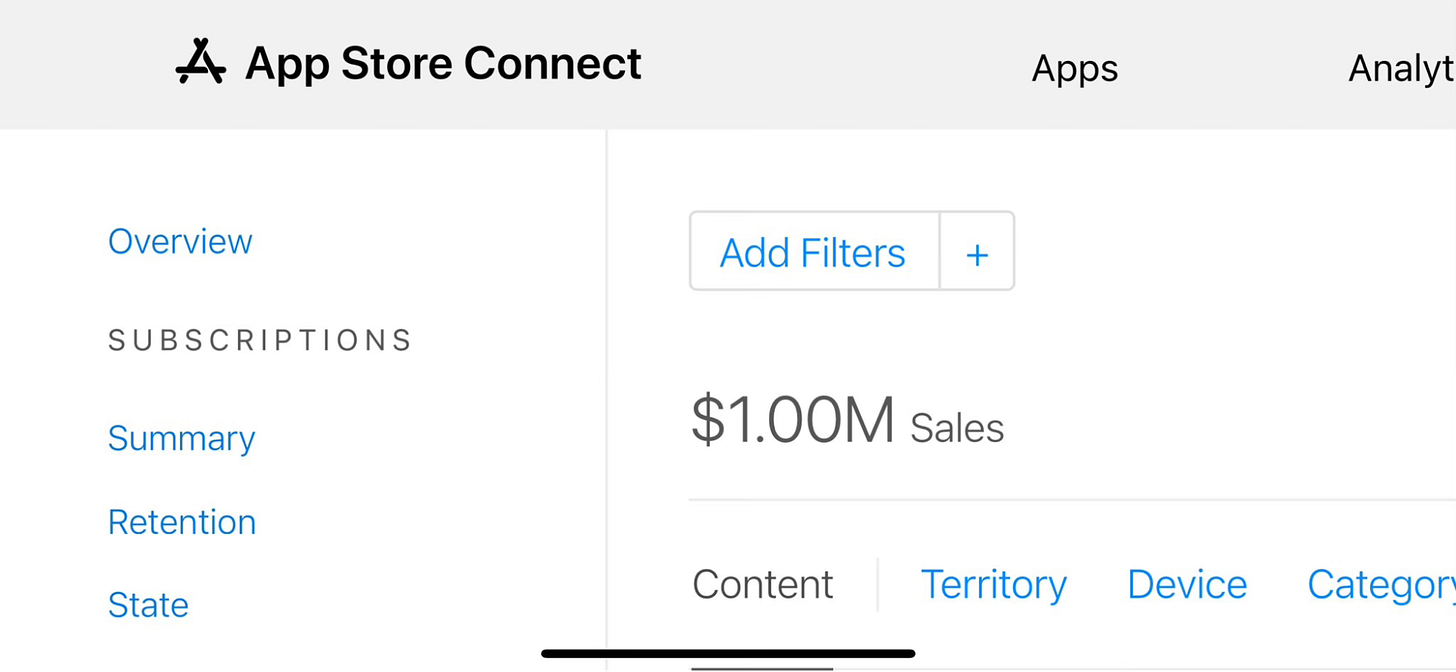Switch to the Device tab
Image resolution: width=1456 pixels, height=672 pixels.
pyautogui.click(x=1187, y=585)
